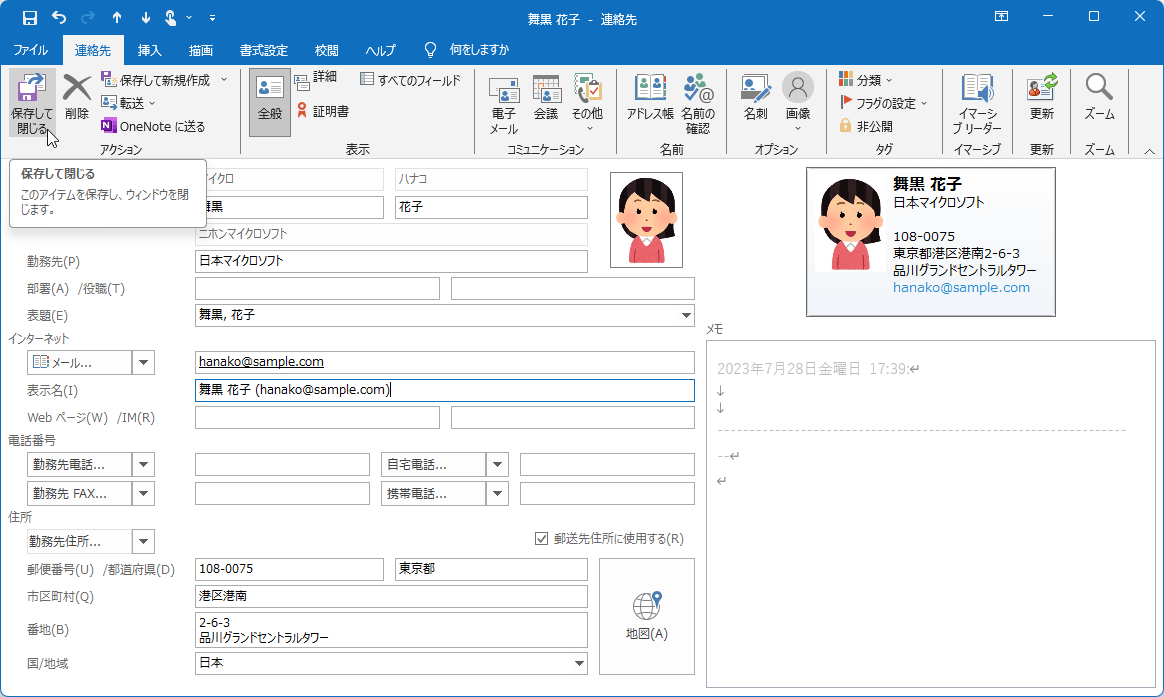Select the Contact (連絡先) ribbon tab
Viewport: 1164px width, 697px height.
coord(93,50)
